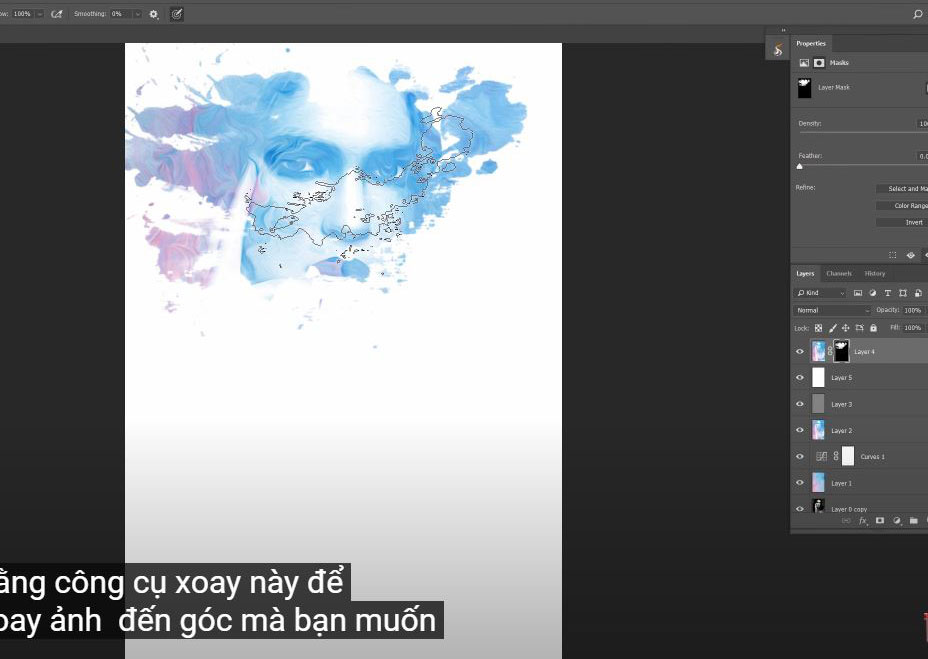Create new fill or adjustment layer

897,520
